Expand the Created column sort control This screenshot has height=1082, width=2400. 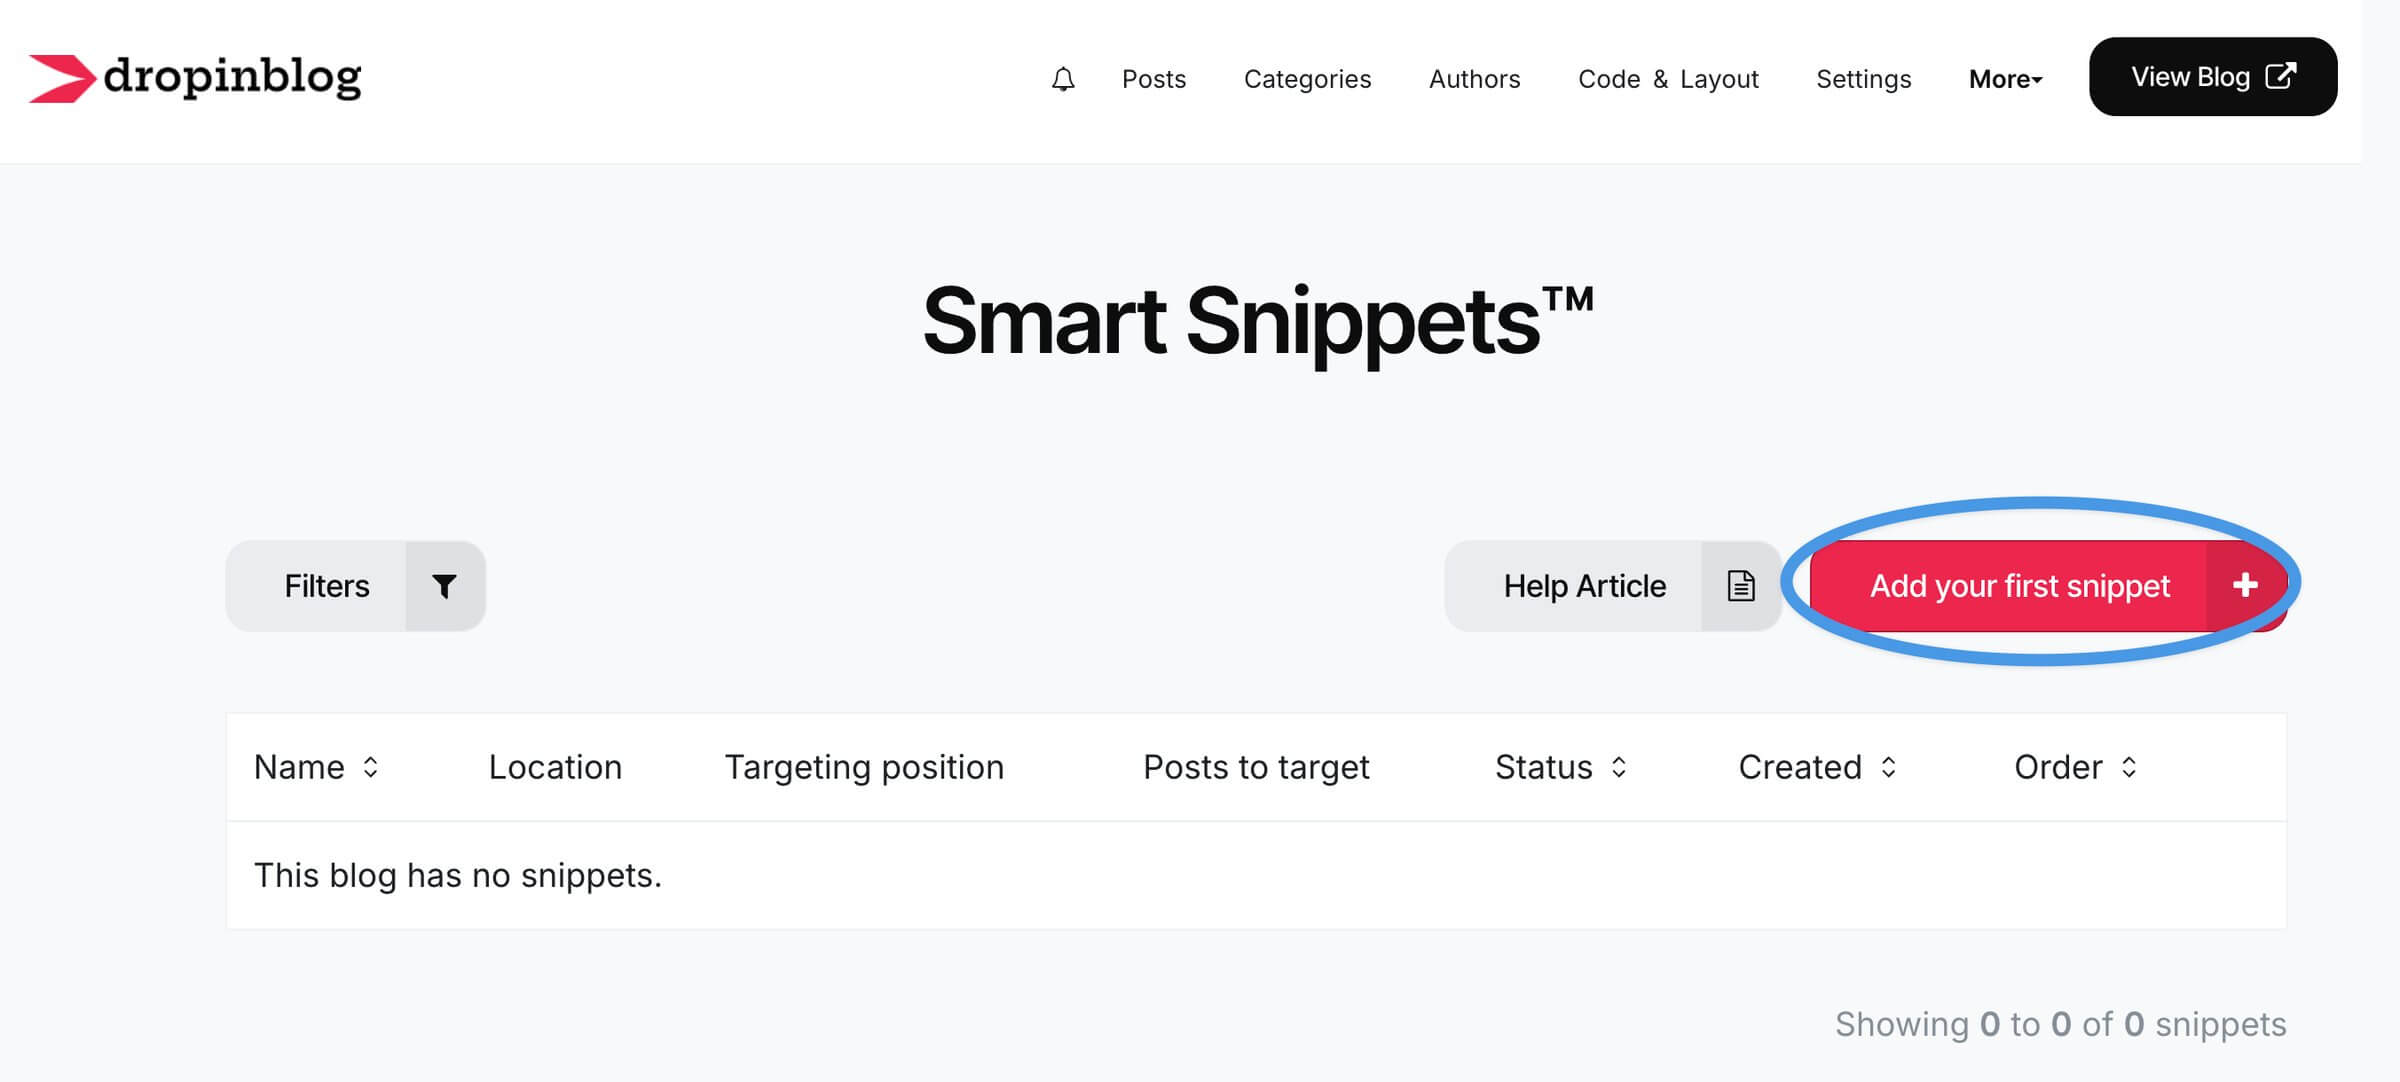(1889, 768)
